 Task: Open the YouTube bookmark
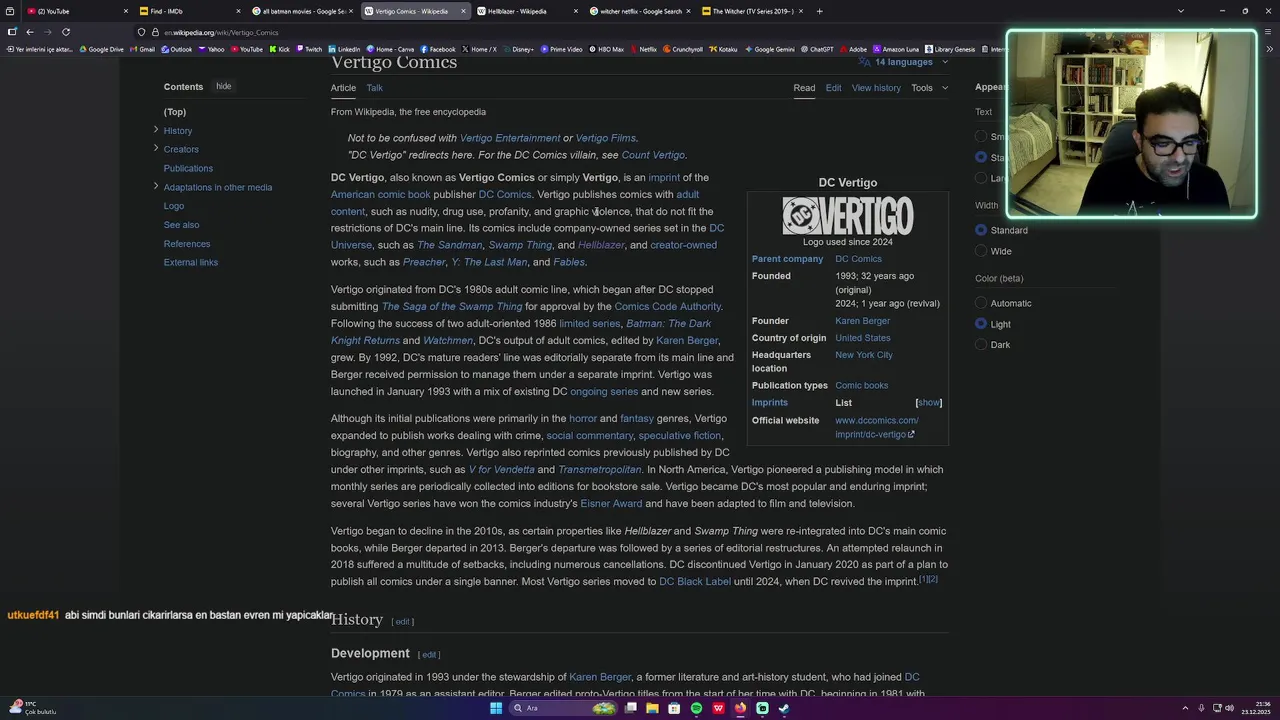click(247, 49)
